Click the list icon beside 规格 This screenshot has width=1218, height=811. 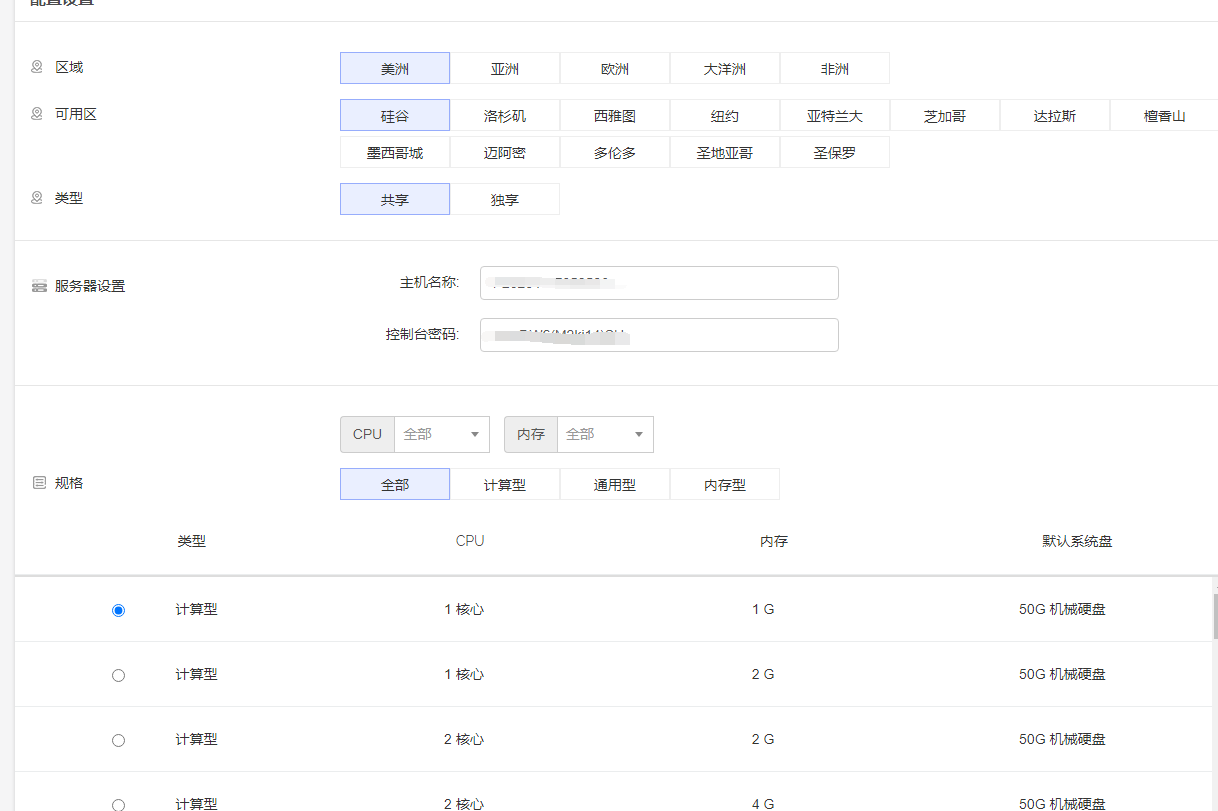point(39,483)
